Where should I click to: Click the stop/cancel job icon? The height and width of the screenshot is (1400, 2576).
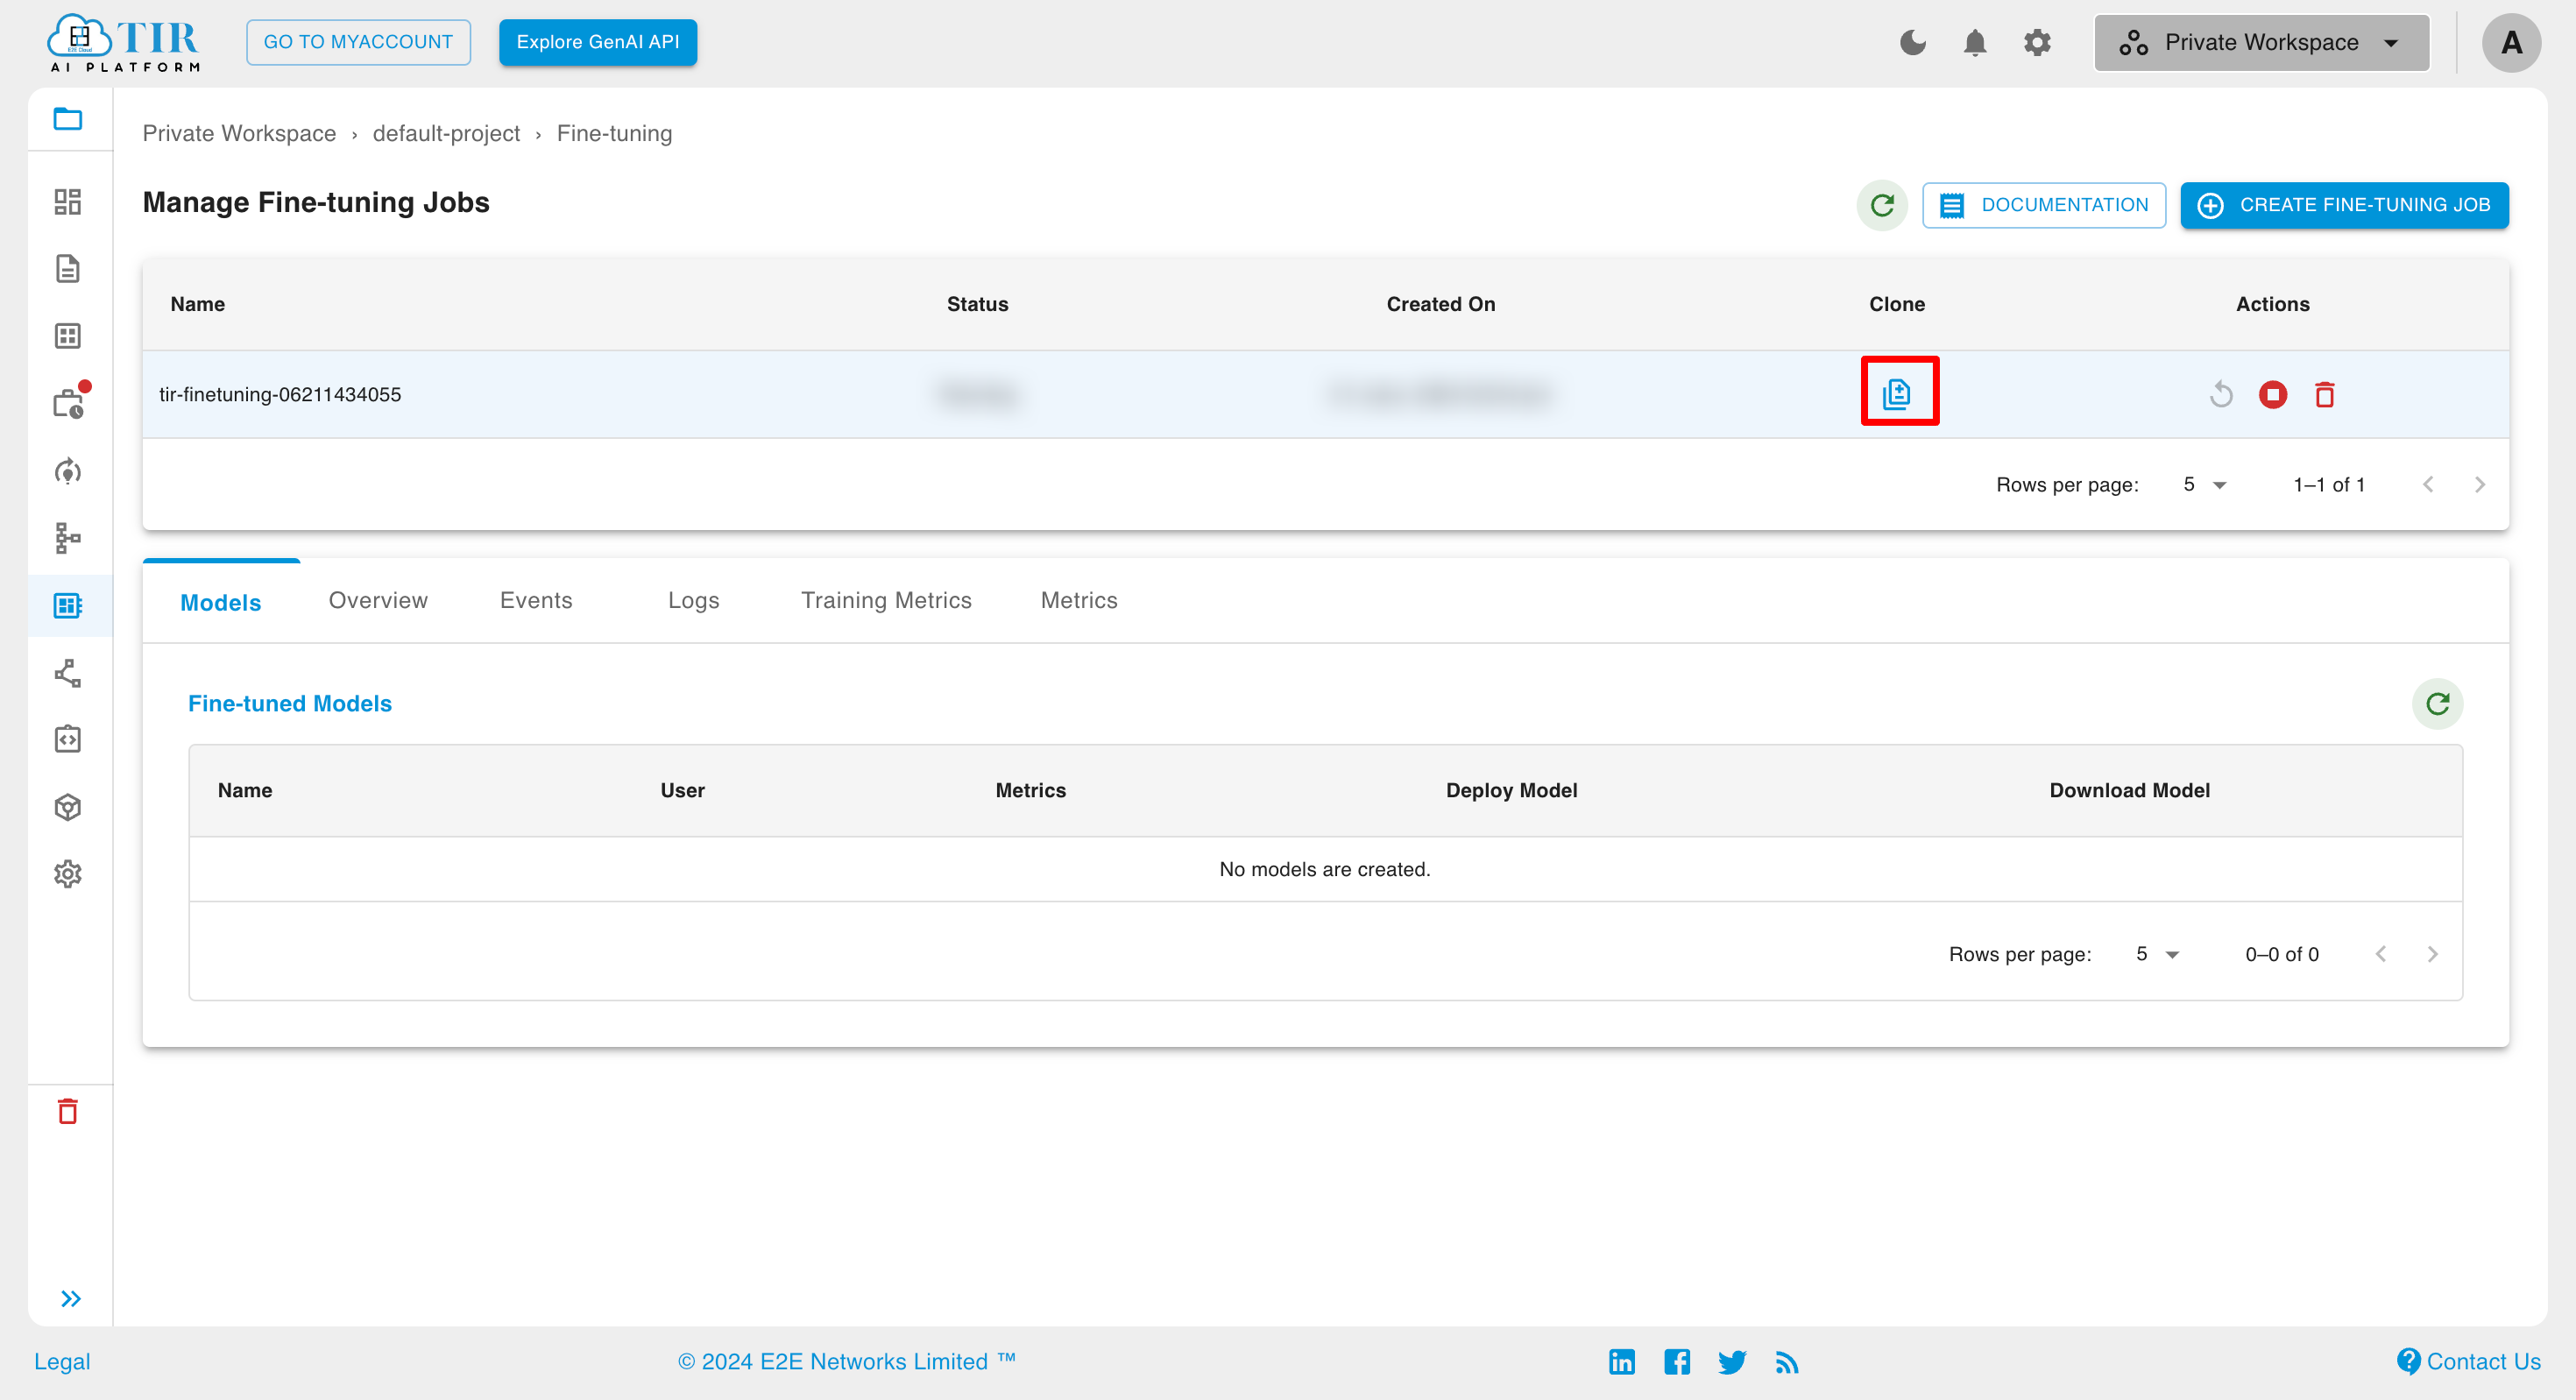click(x=2273, y=393)
